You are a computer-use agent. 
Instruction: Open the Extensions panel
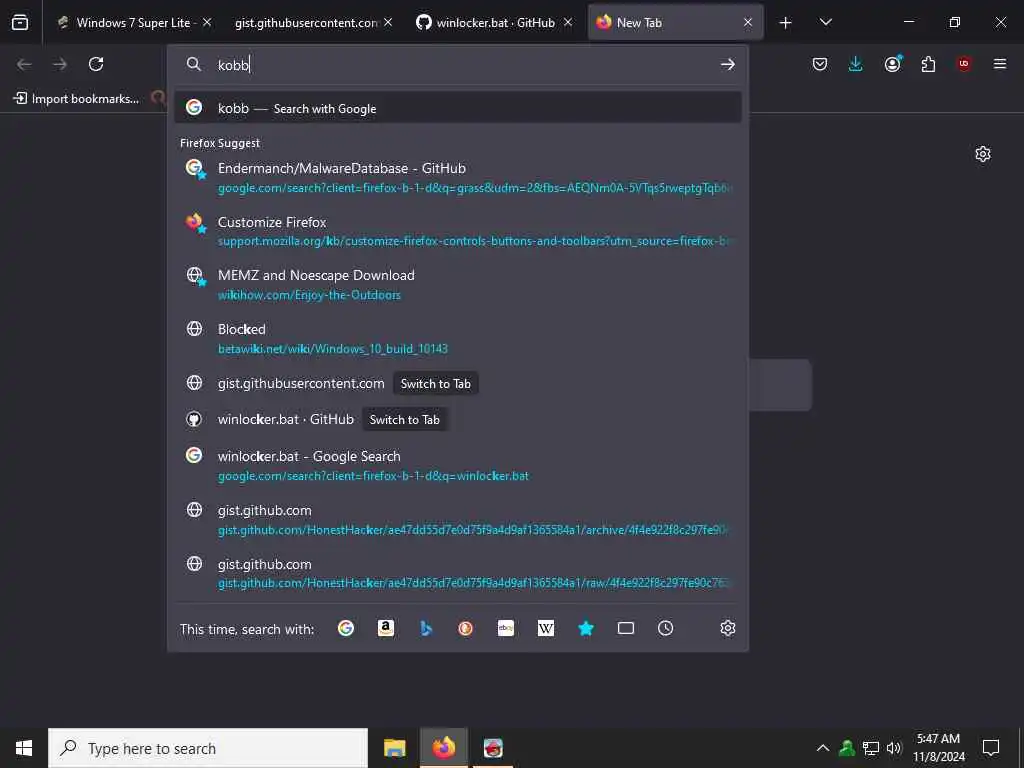[x=928, y=64]
